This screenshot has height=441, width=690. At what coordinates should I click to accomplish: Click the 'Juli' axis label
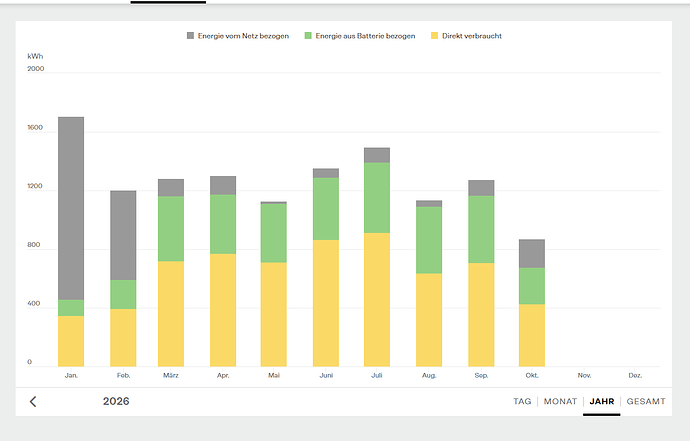[x=377, y=375]
